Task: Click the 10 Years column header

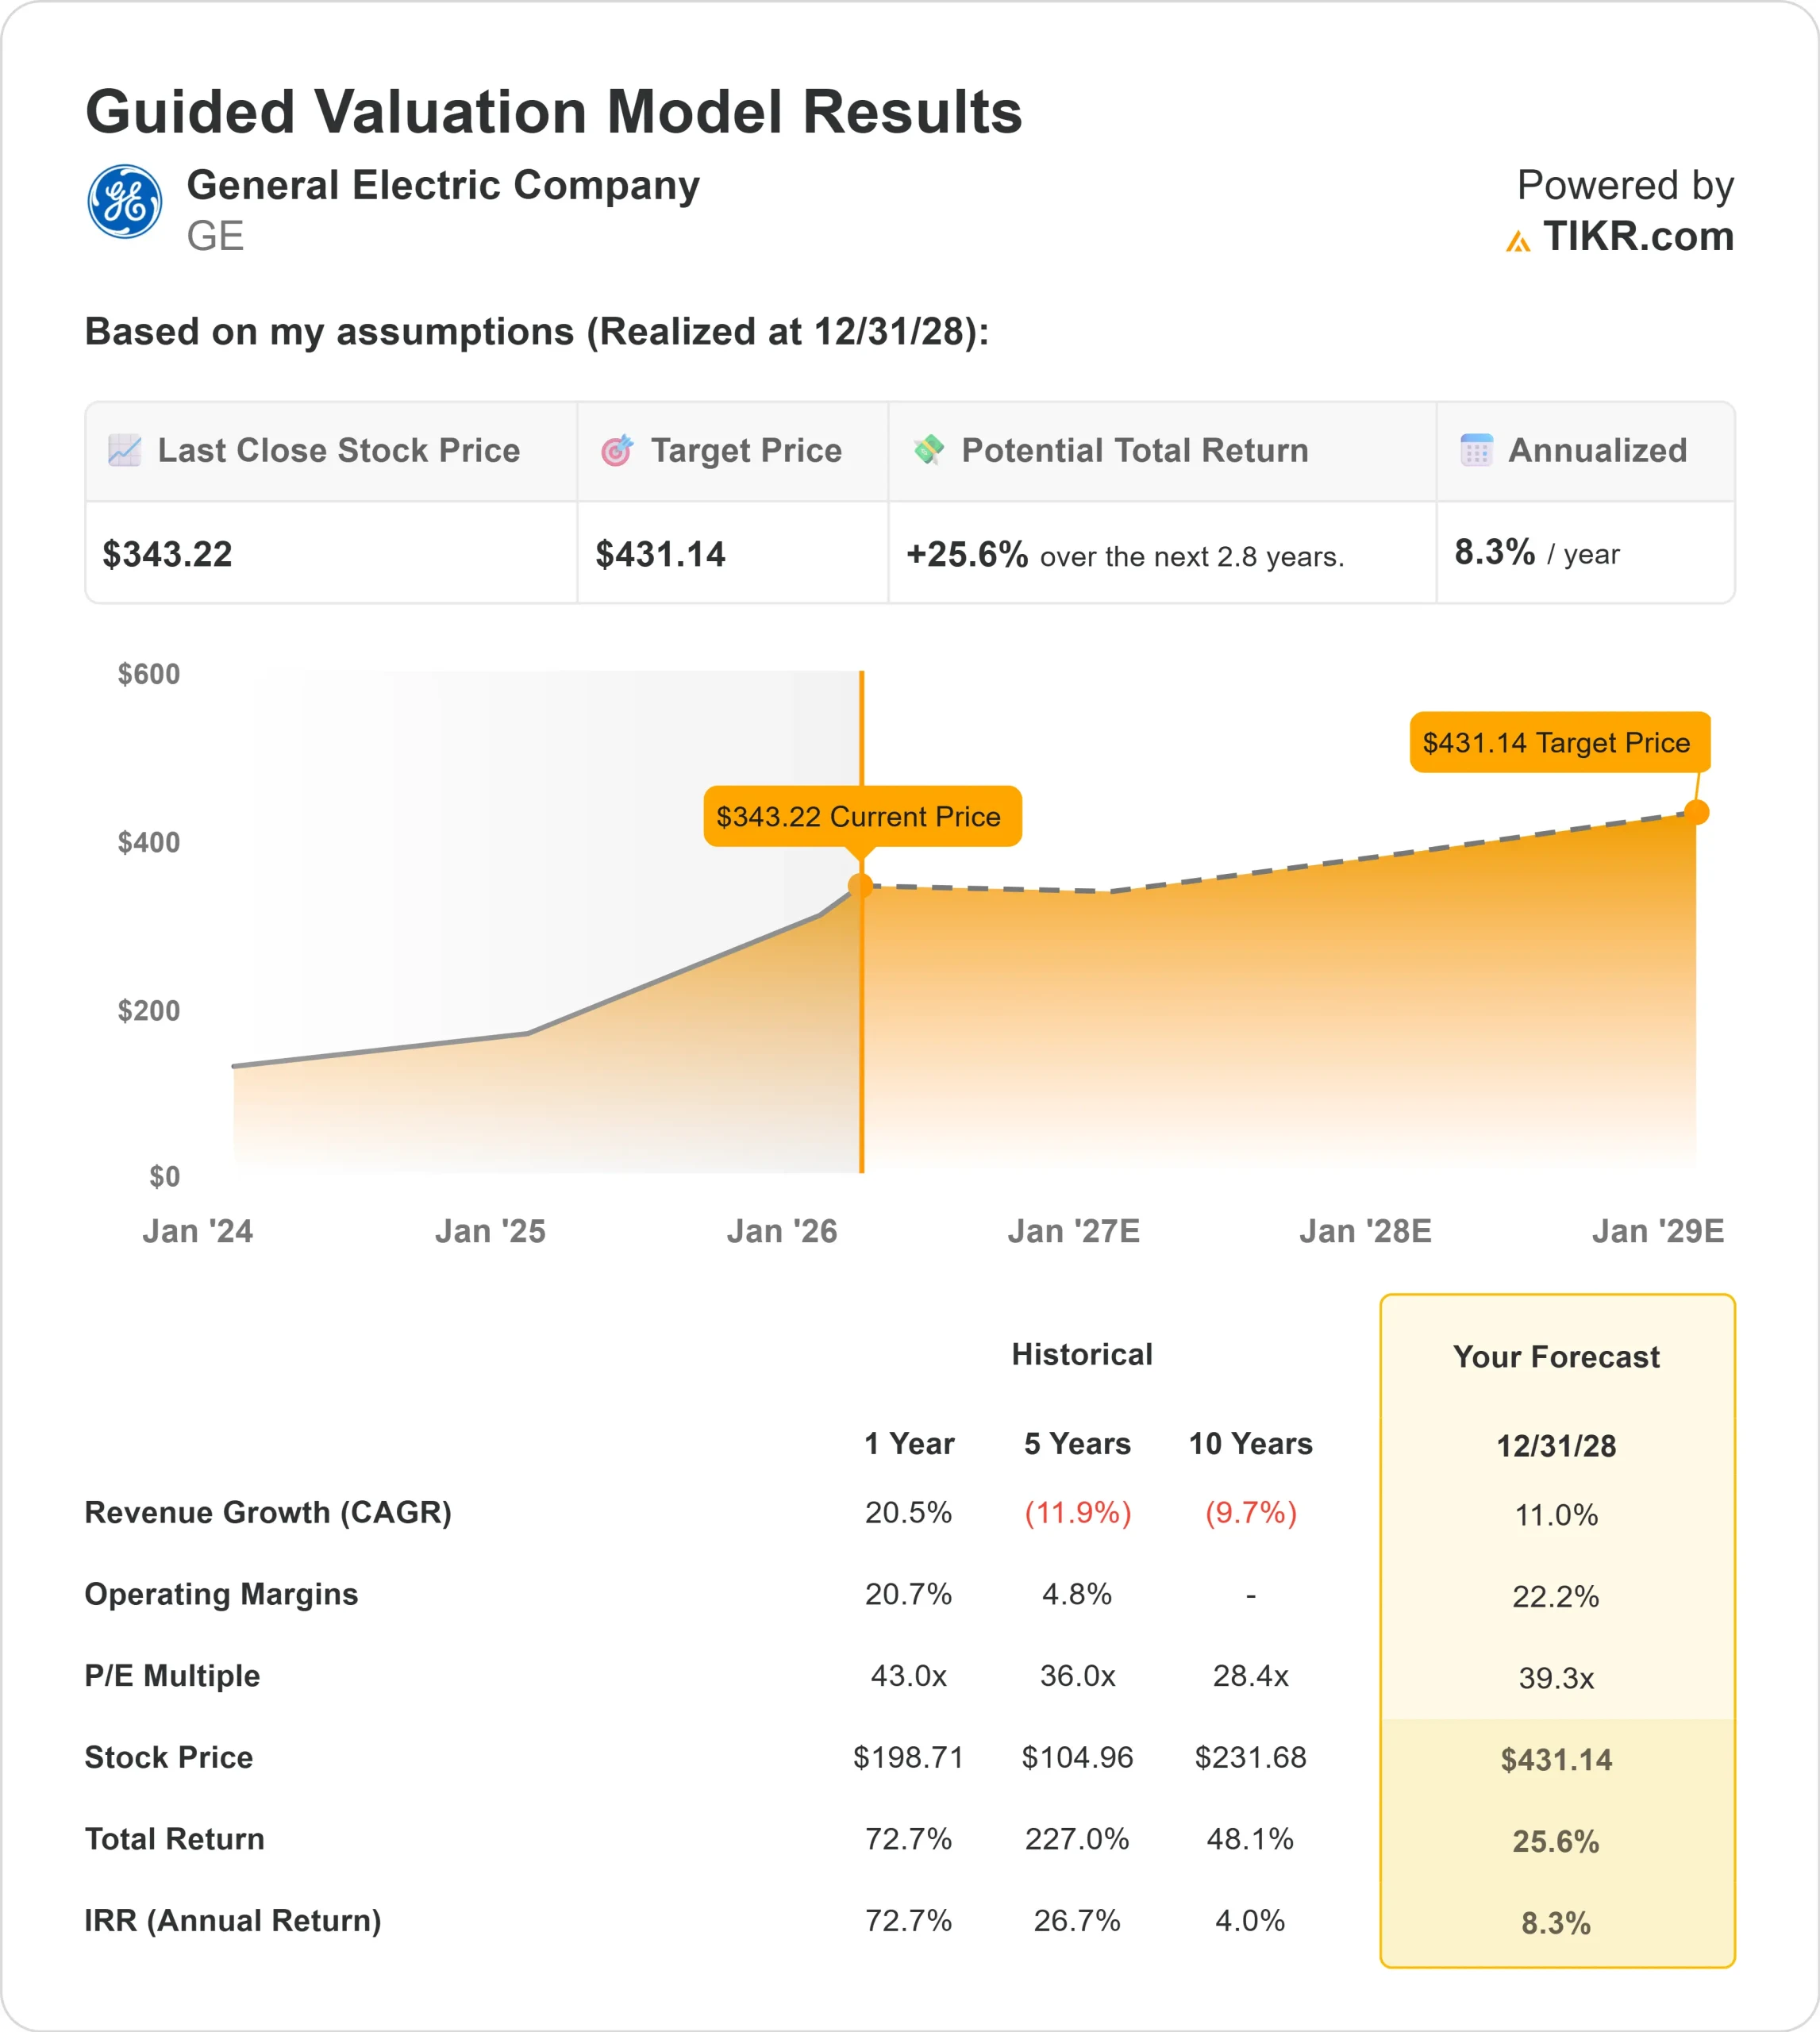Action: (1252, 1444)
